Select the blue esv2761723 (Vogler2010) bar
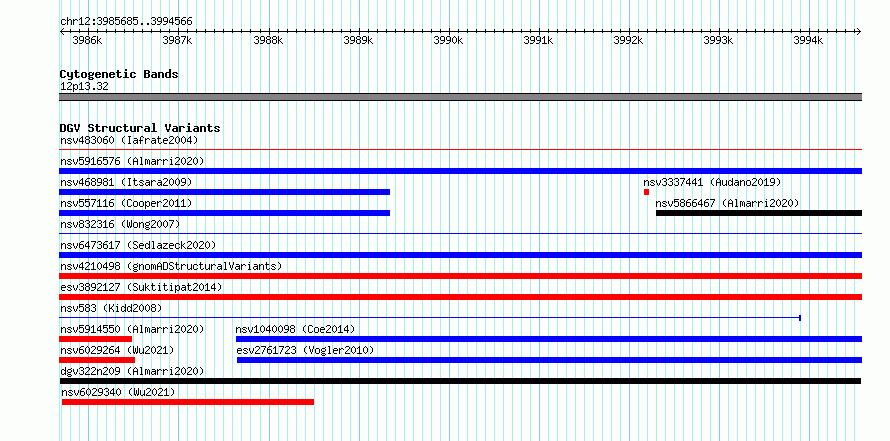 pos(549,360)
